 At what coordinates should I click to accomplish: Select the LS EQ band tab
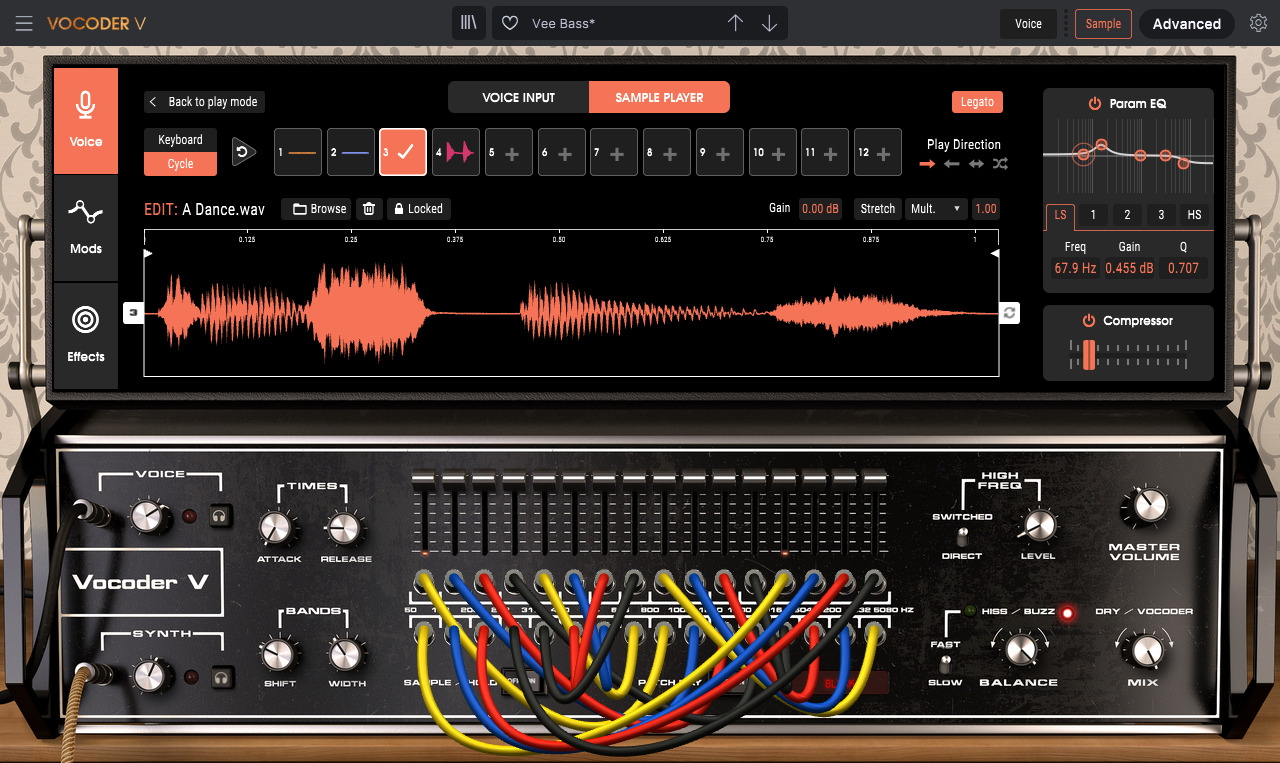pyautogui.click(x=1060, y=215)
